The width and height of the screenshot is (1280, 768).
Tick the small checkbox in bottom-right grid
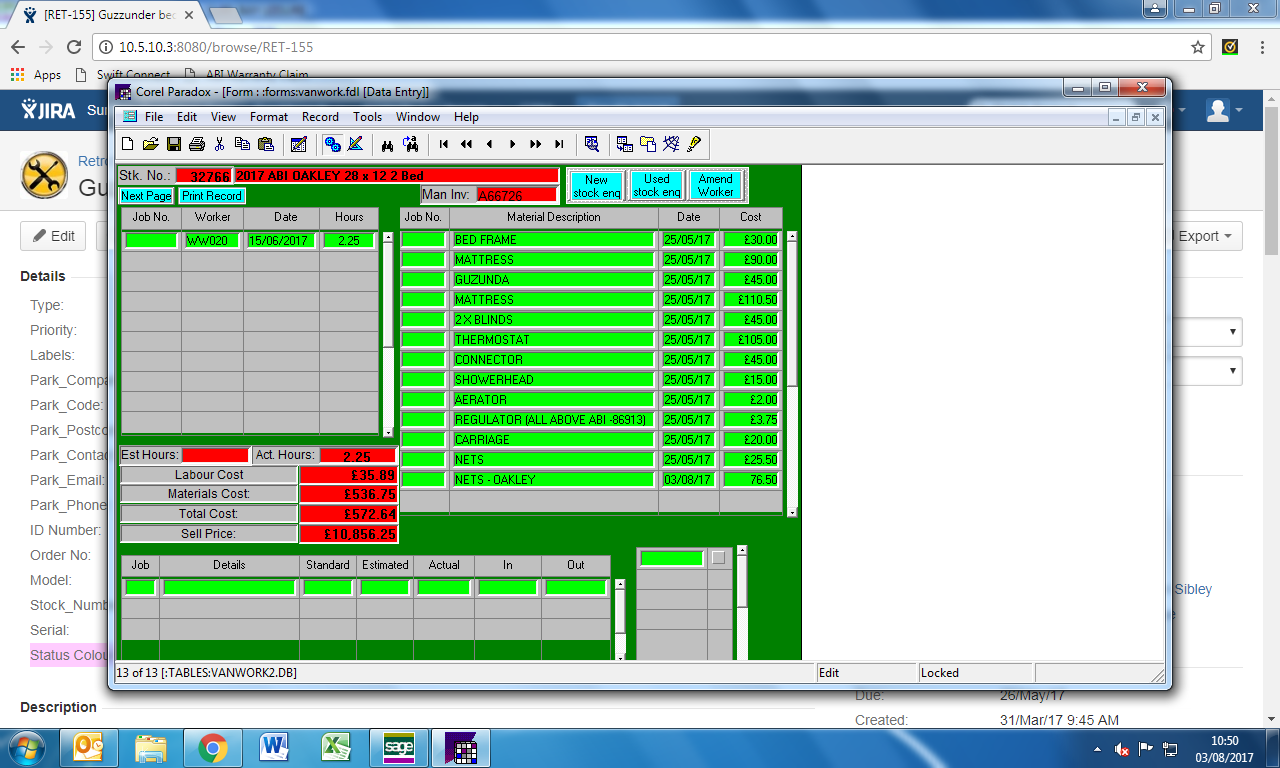click(718, 558)
